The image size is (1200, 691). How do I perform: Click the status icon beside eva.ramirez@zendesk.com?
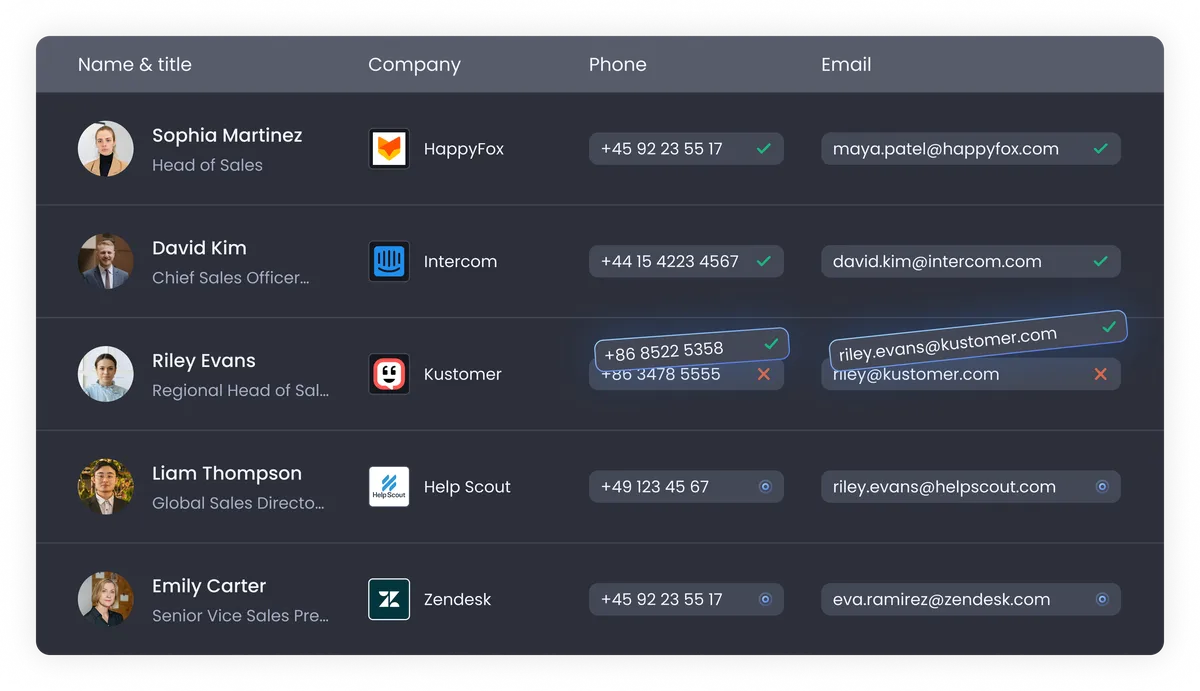1100,599
